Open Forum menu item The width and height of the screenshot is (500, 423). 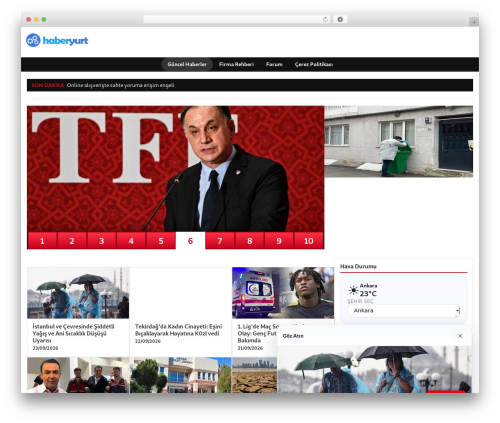click(x=274, y=64)
